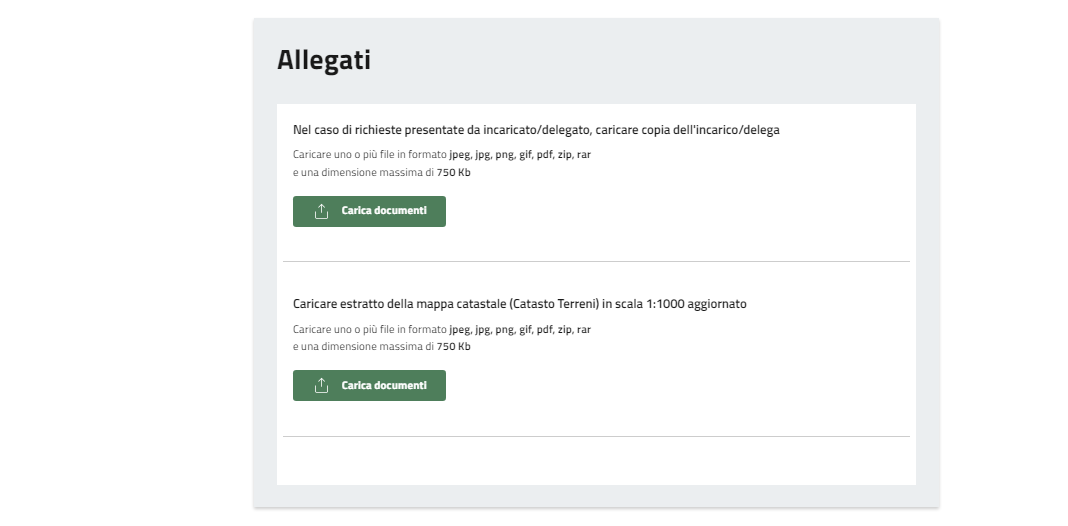This screenshot has width=1068, height=526.
Task: Click the file format list in the mappa catastale section
Action: (520, 329)
